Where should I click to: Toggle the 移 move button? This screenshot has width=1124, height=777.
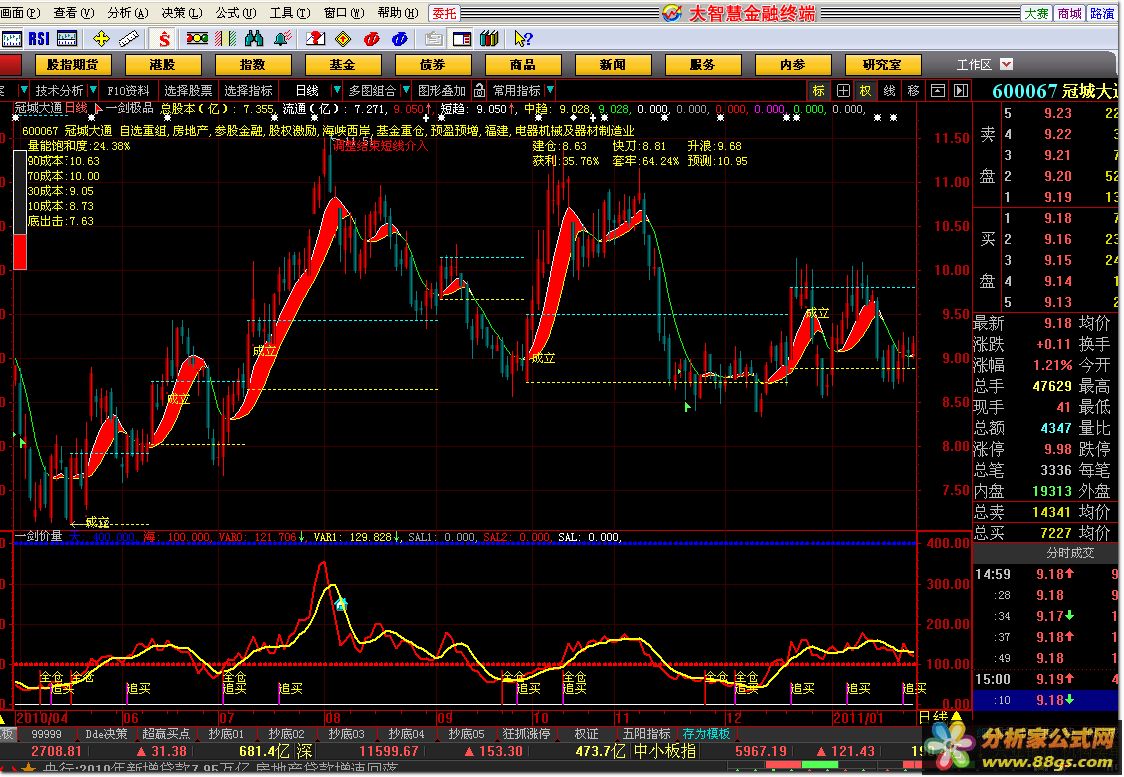(x=913, y=90)
